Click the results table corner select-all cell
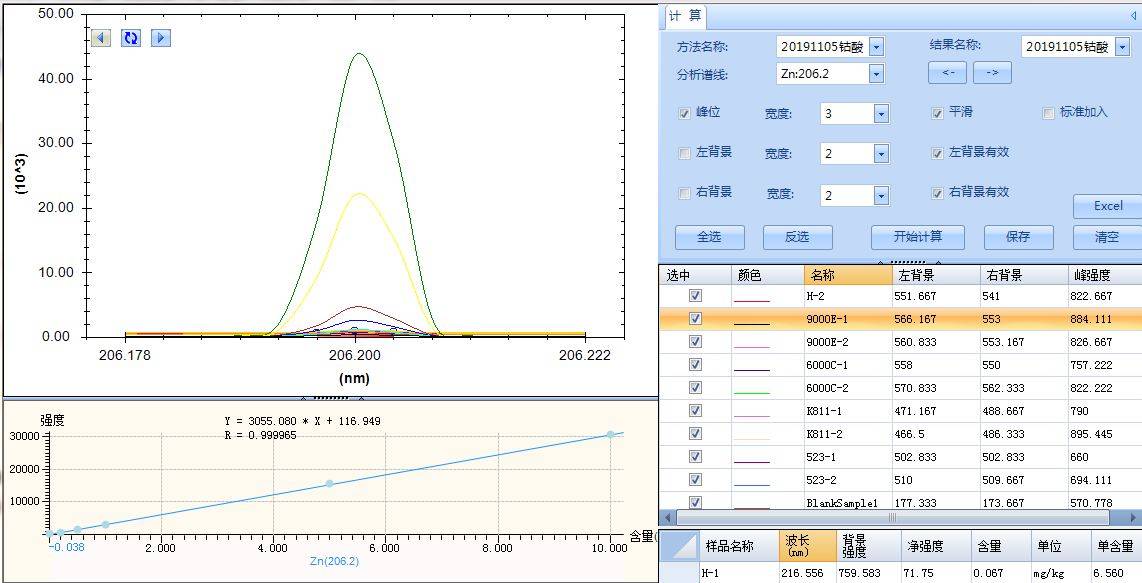Image resolution: width=1142 pixels, height=583 pixels. 680,546
